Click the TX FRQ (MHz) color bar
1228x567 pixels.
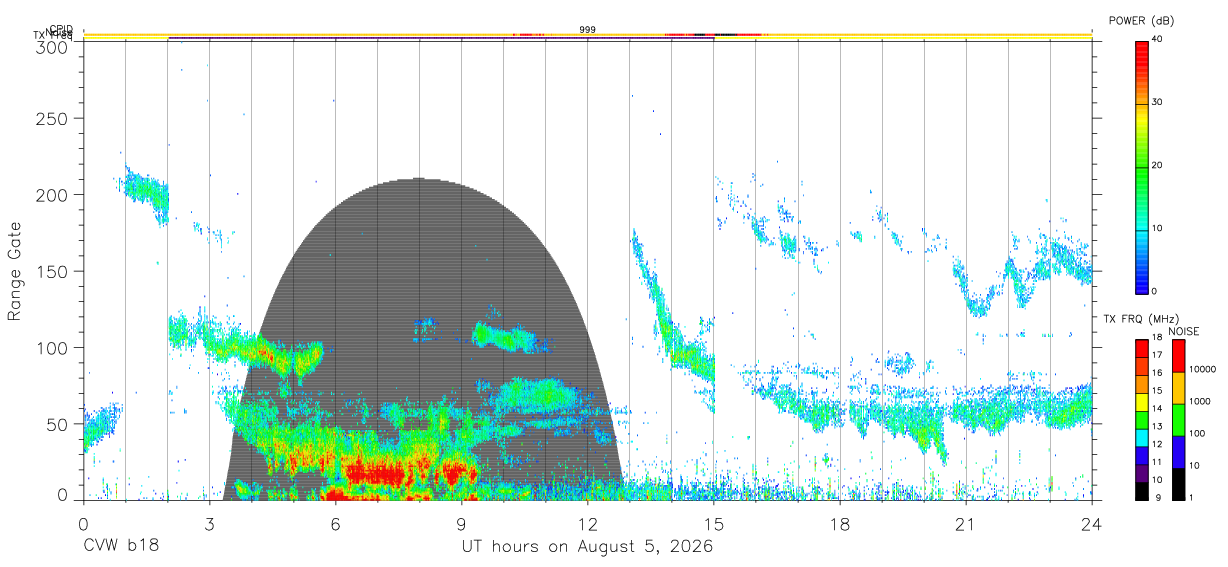(x=1141, y=420)
